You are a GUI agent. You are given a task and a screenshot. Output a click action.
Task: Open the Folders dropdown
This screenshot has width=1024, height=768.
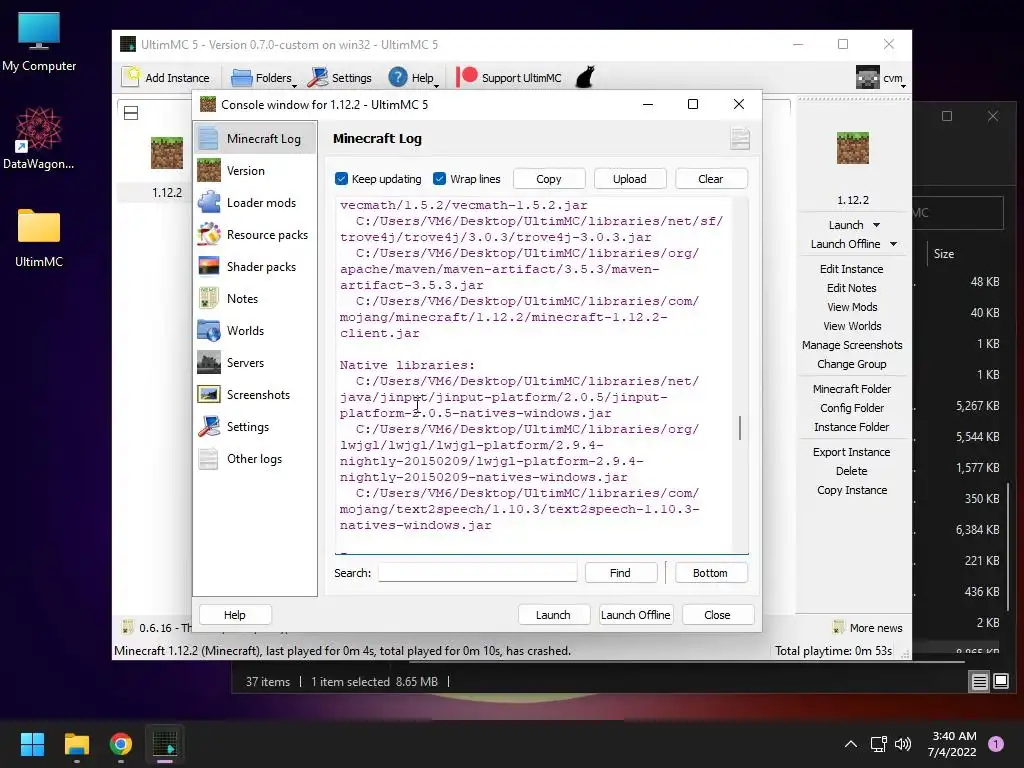263,78
